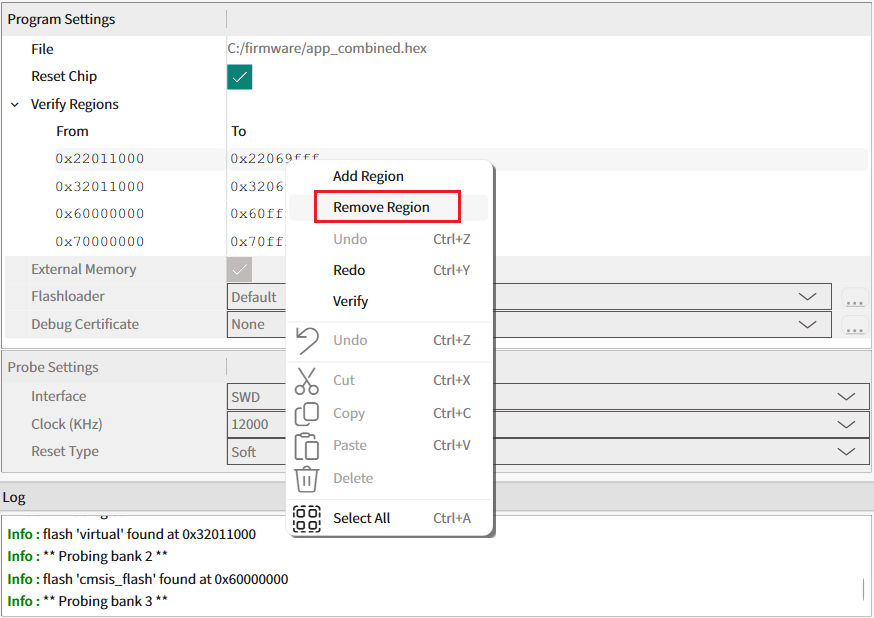Image resolution: width=874 pixels, height=618 pixels.
Task: Click Redo in the context menu
Action: click(x=349, y=271)
